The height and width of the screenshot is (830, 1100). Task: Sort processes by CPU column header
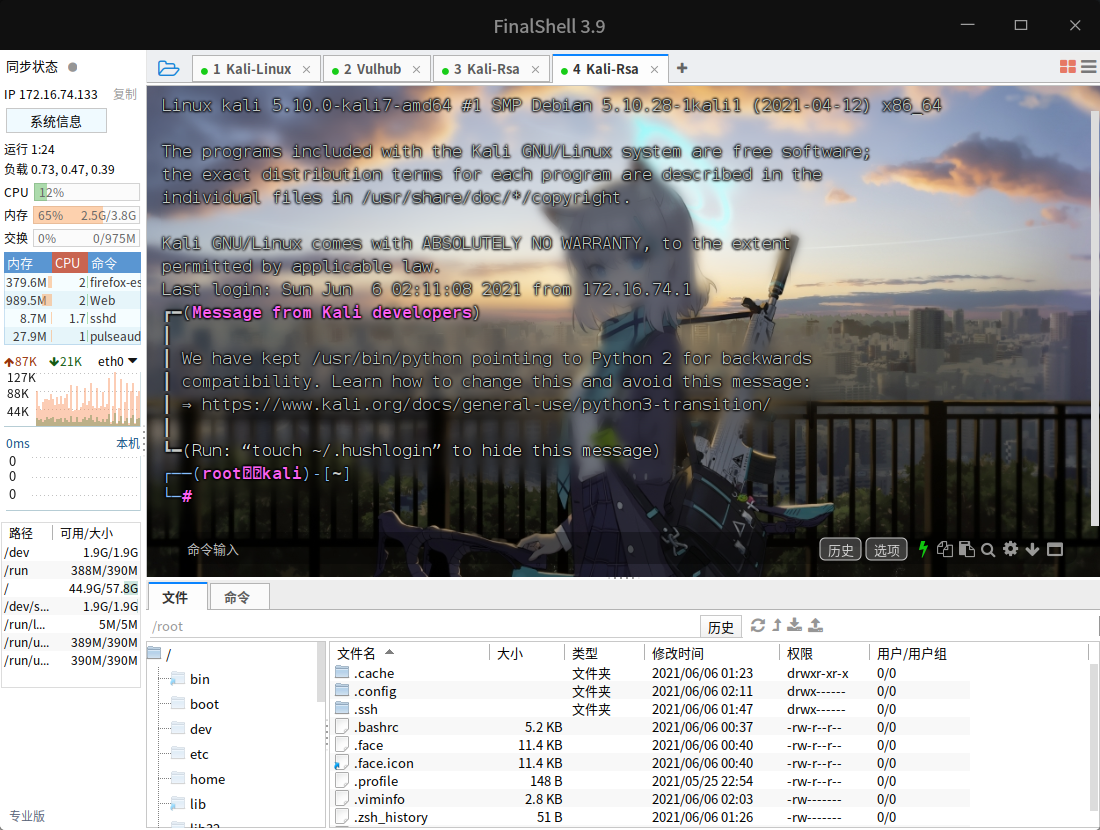click(x=68, y=263)
